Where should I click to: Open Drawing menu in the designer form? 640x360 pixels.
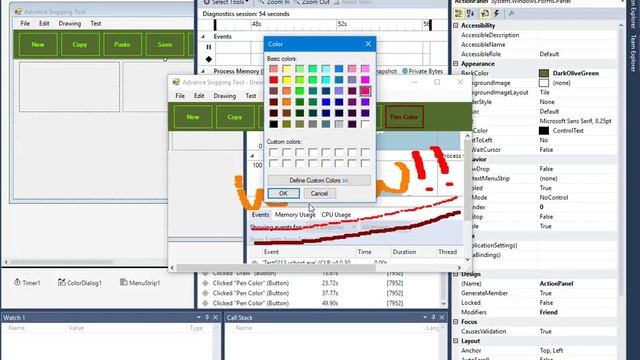69,24
